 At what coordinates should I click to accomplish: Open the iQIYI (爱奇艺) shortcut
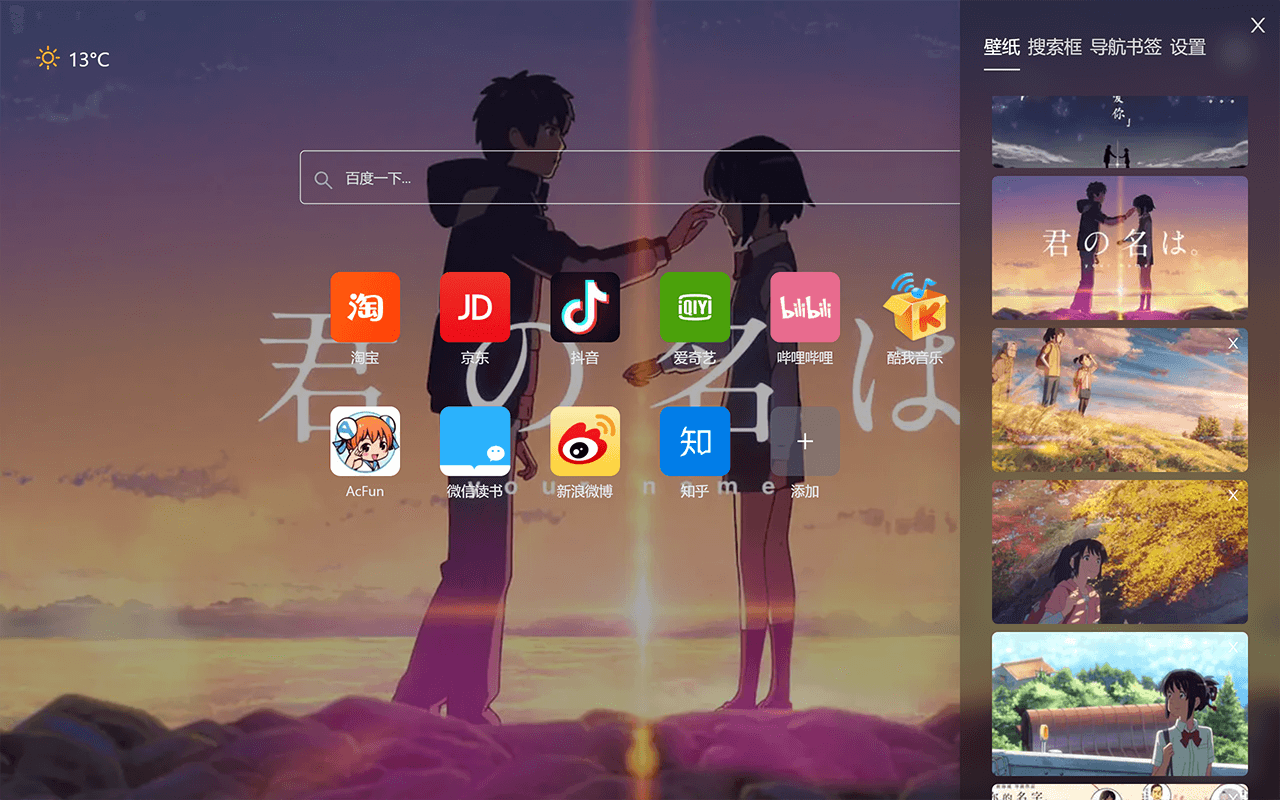[695, 307]
